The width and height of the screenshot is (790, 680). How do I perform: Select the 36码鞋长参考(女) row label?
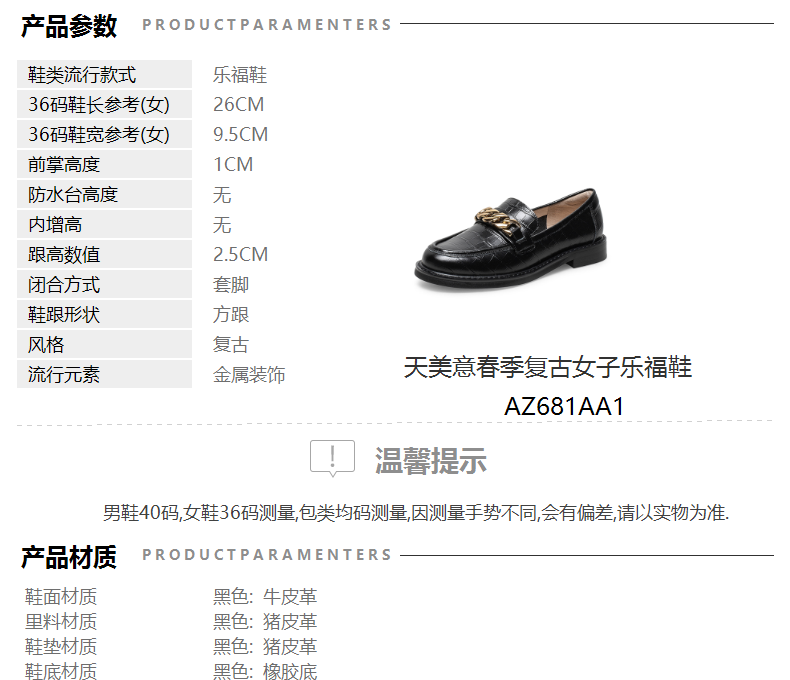pos(99,105)
